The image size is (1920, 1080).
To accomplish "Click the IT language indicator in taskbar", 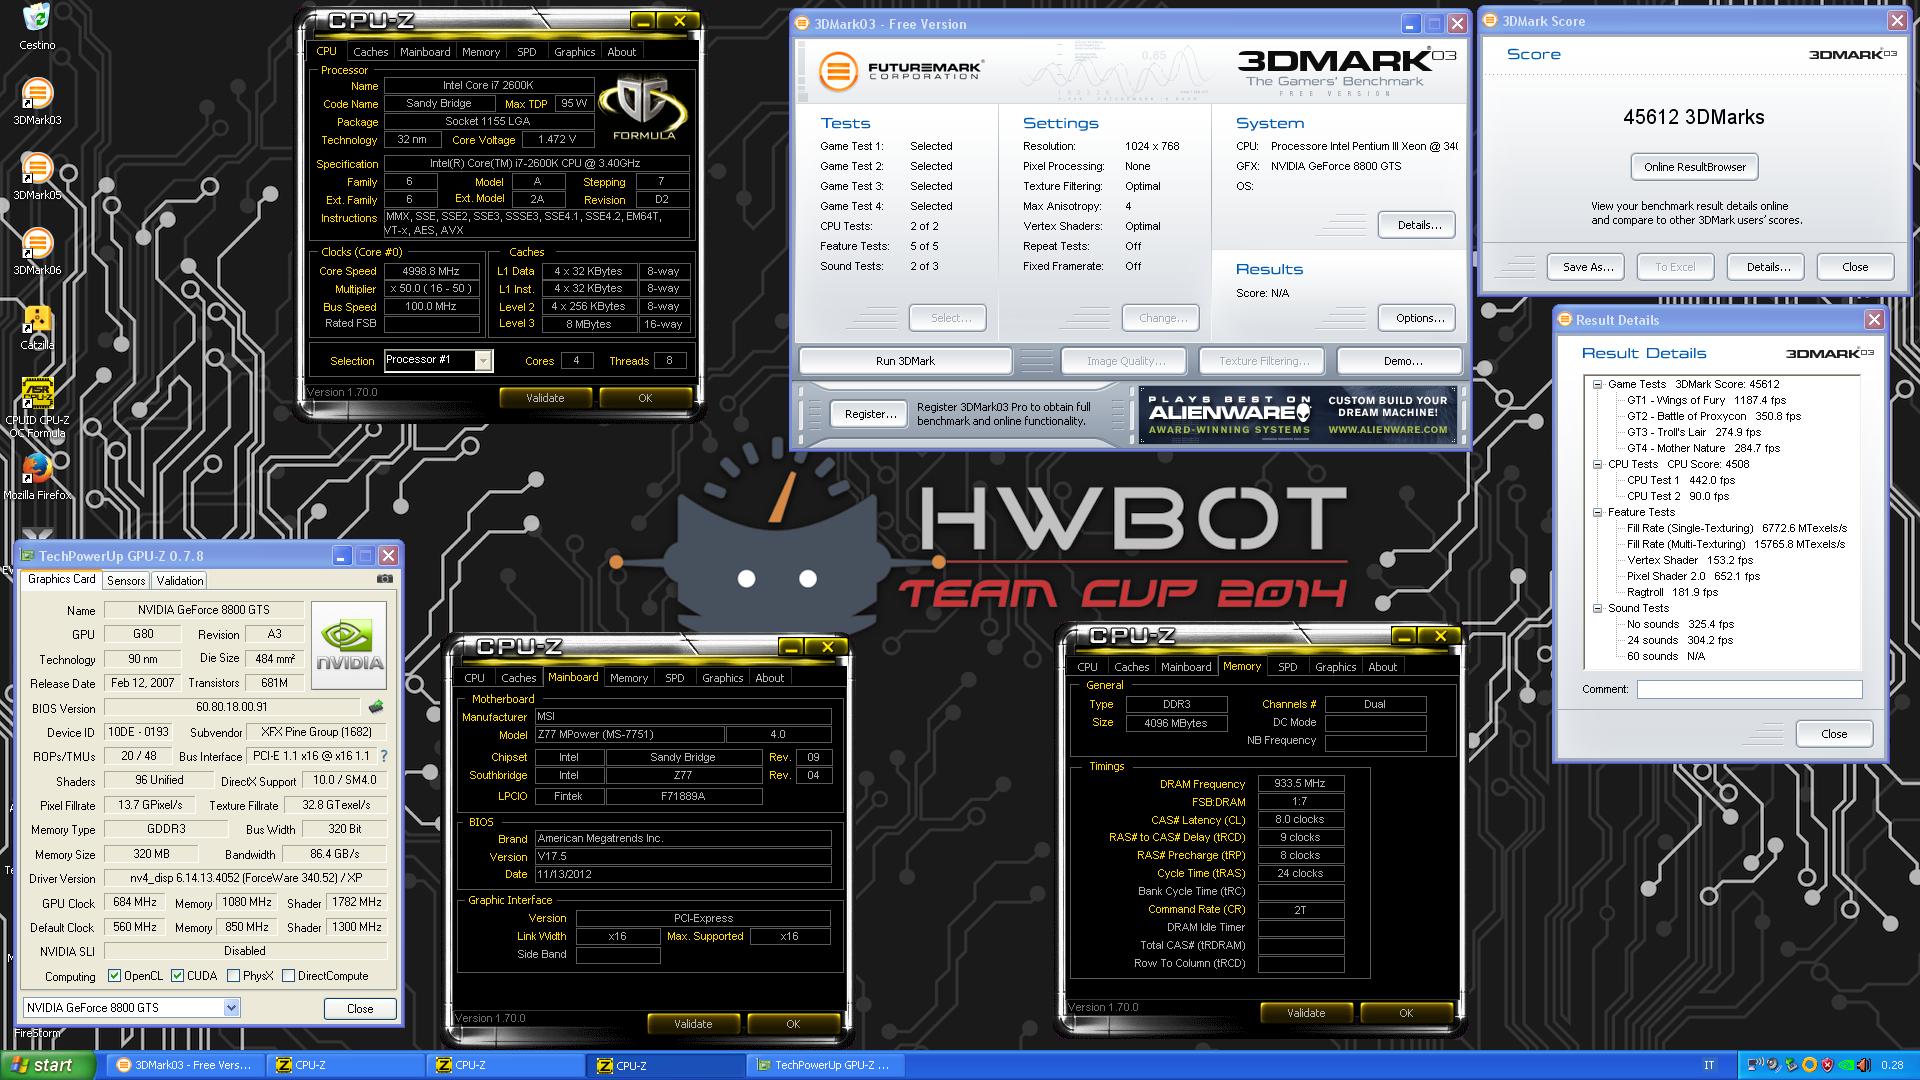I will click(1709, 1065).
